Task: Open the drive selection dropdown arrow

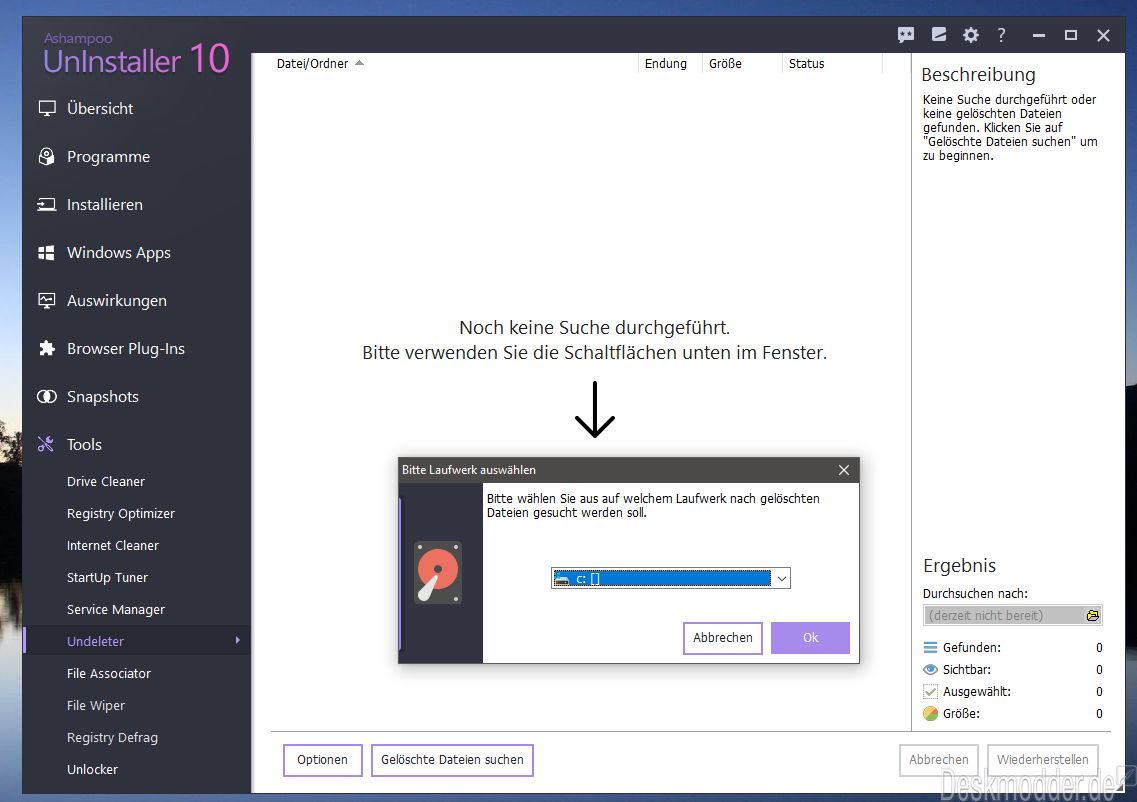Action: (x=781, y=579)
